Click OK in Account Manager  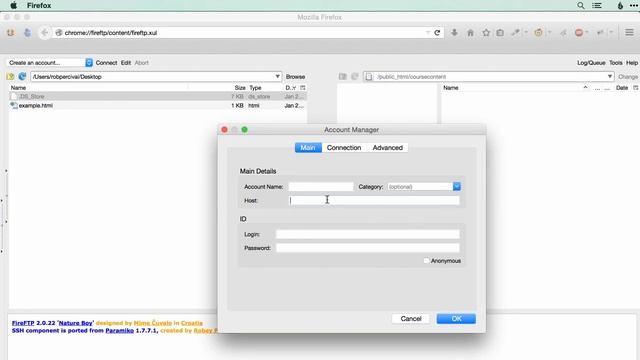(x=456, y=319)
